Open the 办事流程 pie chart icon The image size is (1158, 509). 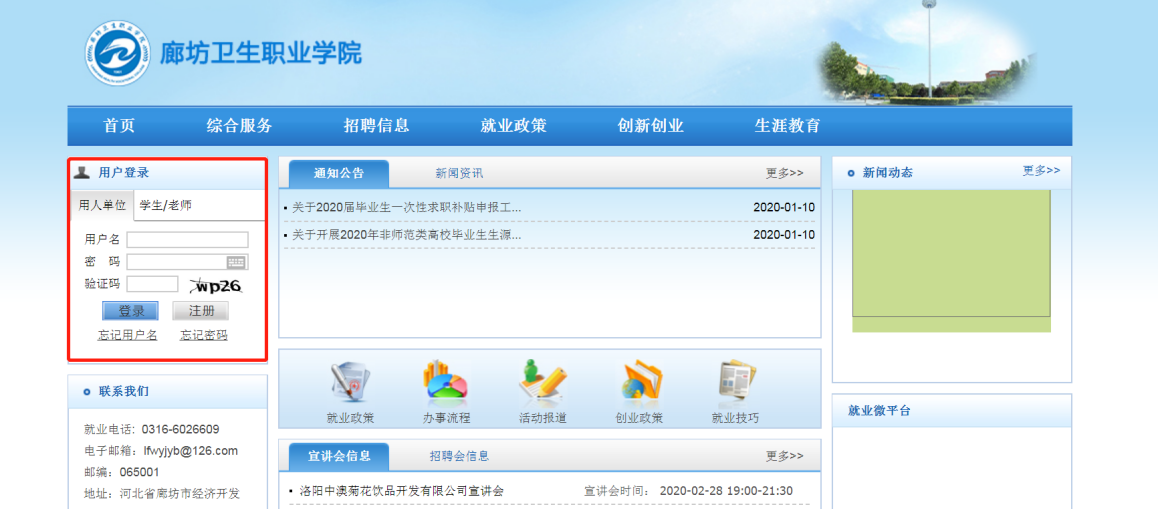click(x=446, y=381)
